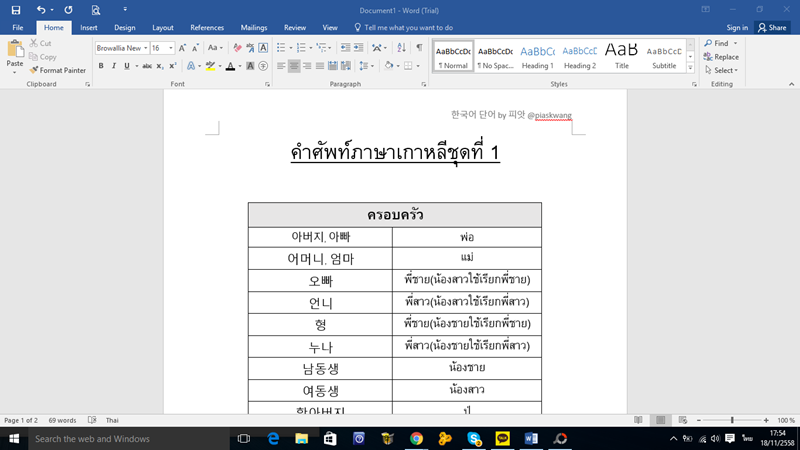Switch to the Insert tab
Screen dimensions: 800x450
coord(89,28)
